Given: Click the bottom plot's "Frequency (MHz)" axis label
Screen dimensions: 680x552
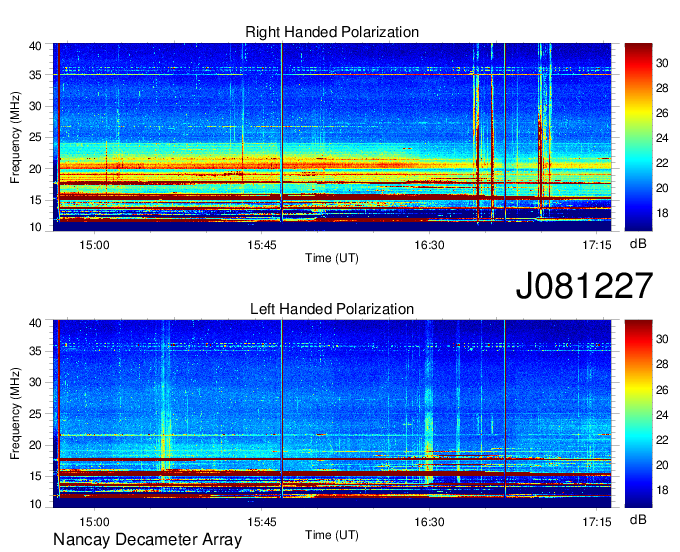Looking at the screenshot, I should coord(15,414).
